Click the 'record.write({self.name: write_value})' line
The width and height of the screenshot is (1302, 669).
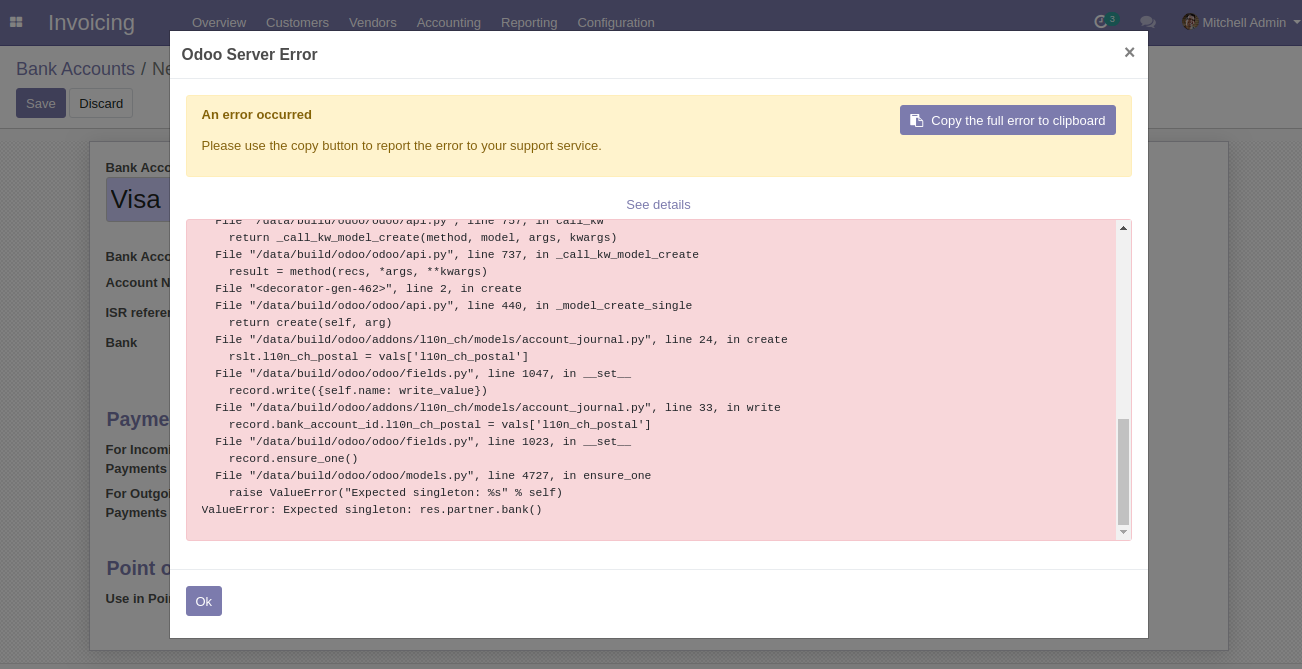pos(358,391)
